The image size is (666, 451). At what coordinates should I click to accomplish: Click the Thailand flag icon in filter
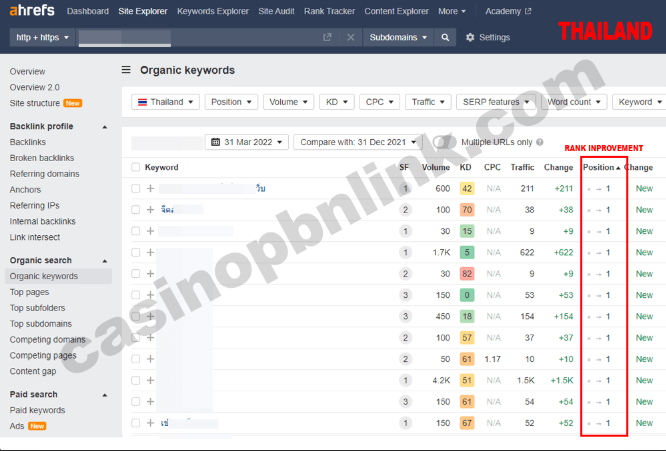142,102
